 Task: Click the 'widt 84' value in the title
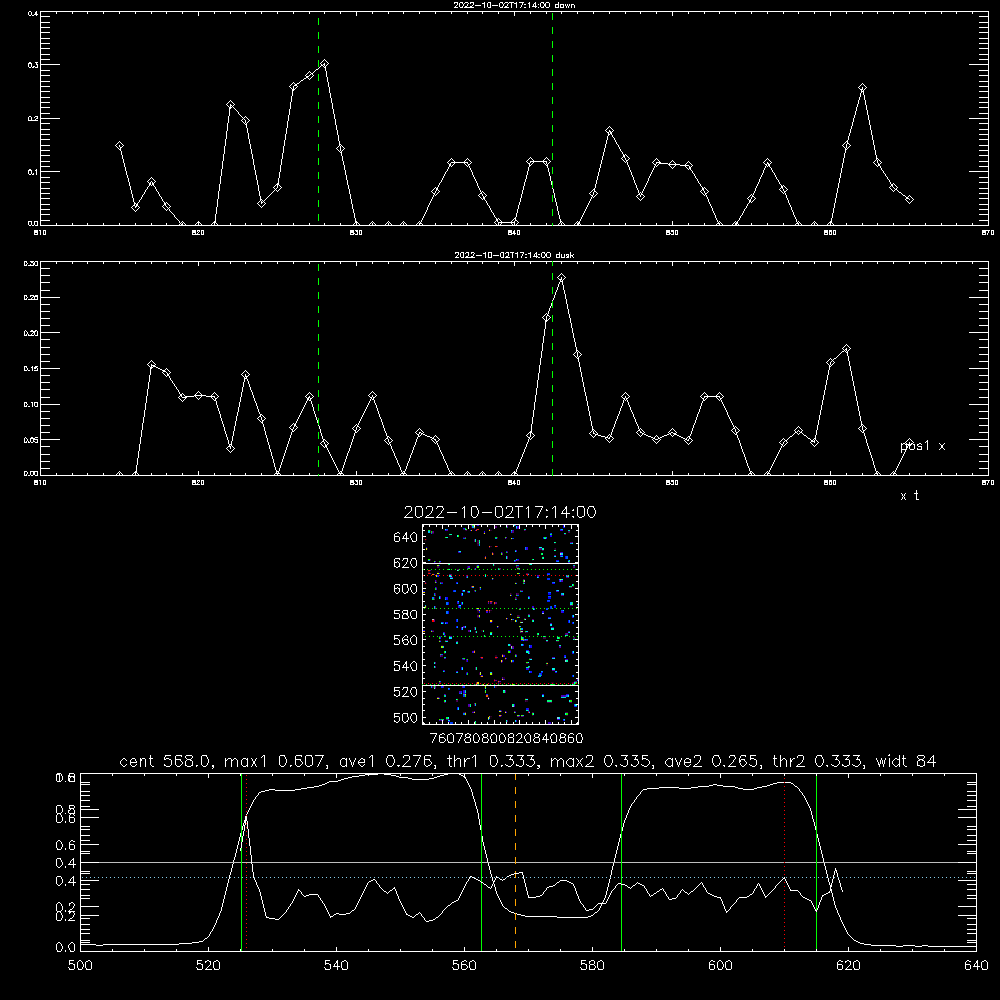coord(906,761)
